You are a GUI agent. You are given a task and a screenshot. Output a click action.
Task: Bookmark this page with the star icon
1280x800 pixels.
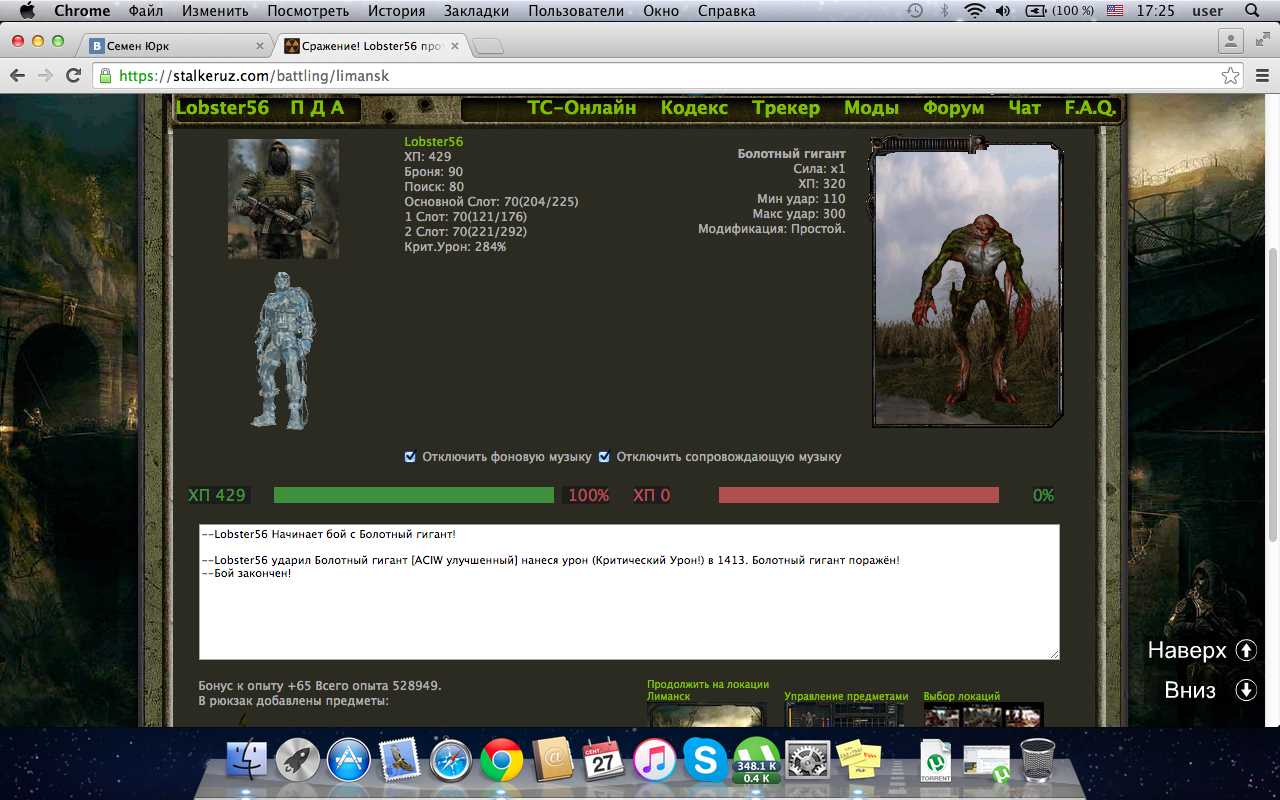tap(1230, 76)
